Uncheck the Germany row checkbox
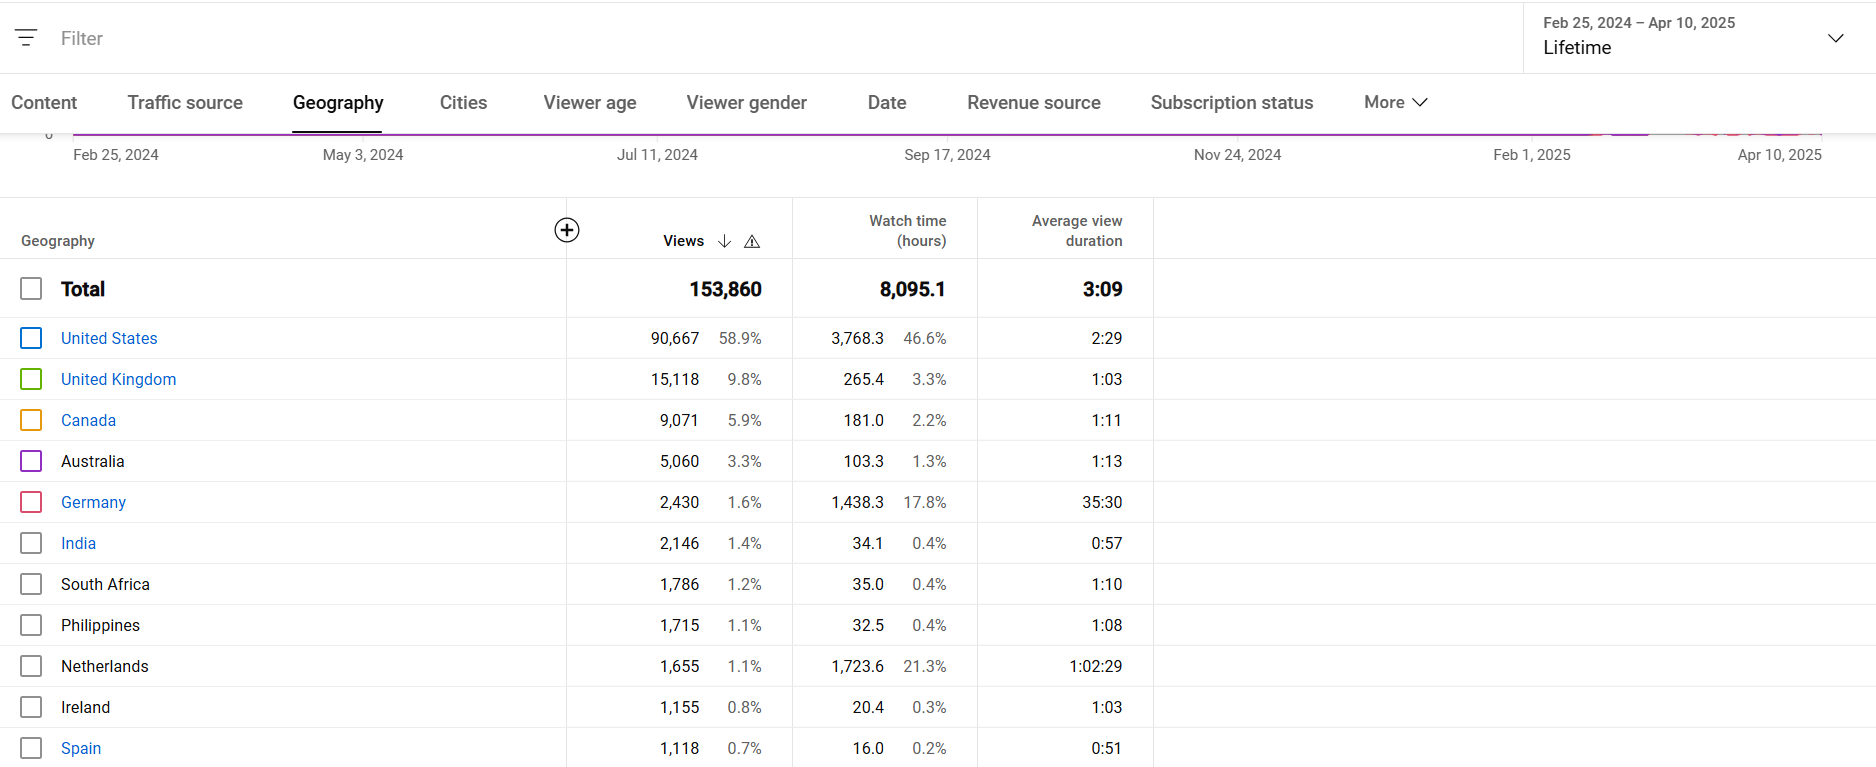This screenshot has width=1876, height=767. 31,502
